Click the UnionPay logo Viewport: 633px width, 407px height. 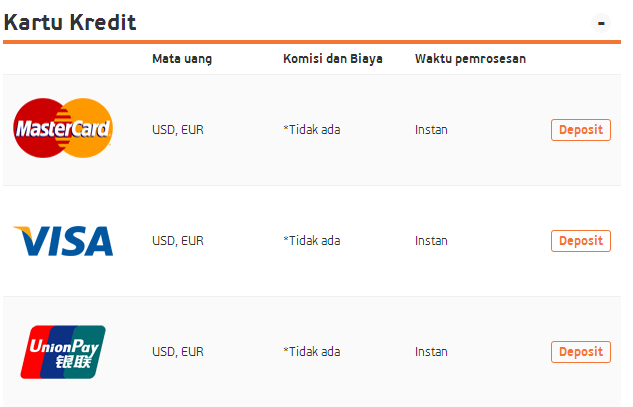pos(63,352)
